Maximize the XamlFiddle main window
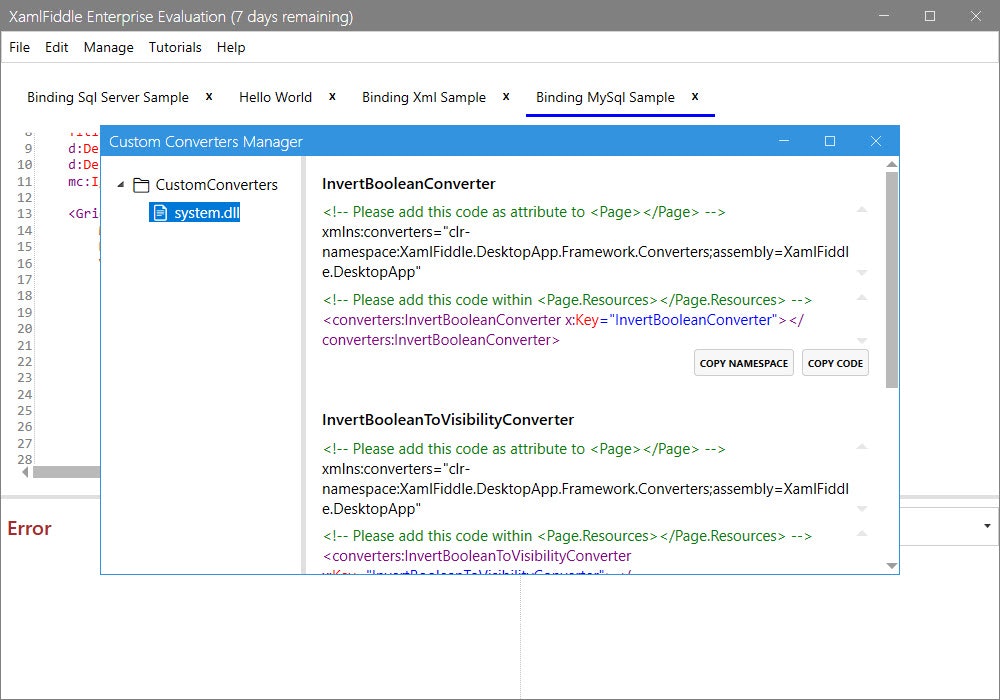 (x=930, y=16)
